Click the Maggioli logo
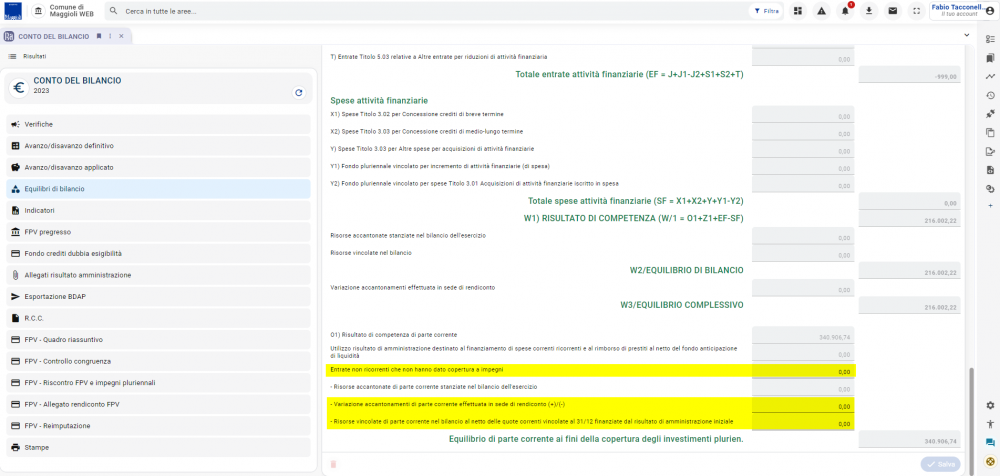Screen dimensions: 1000x476 [x=13, y=11]
